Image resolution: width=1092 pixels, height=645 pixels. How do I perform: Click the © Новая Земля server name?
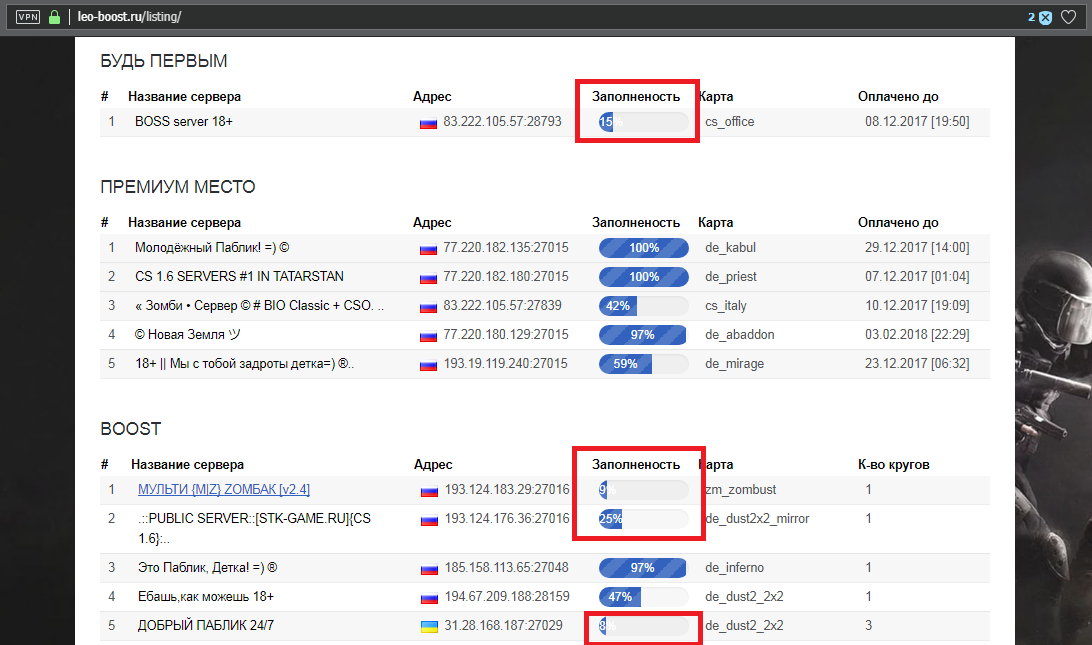click(187, 334)
